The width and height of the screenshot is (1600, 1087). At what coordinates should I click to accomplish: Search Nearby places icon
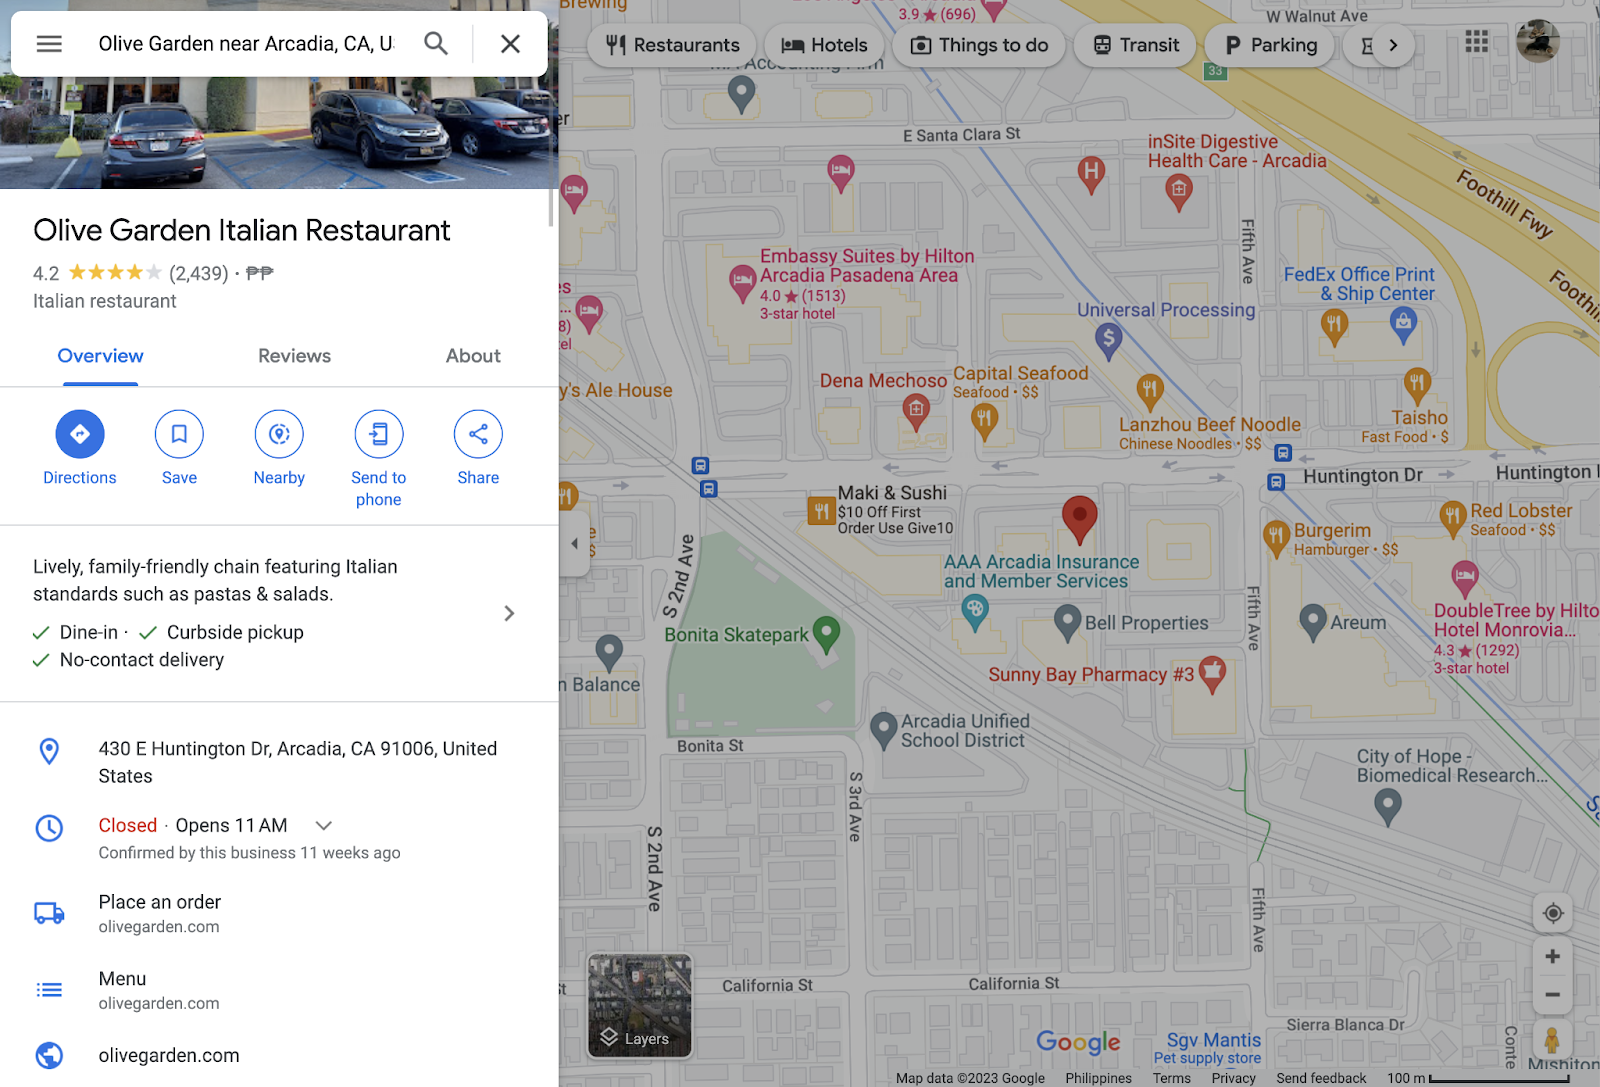pos(279,434)
